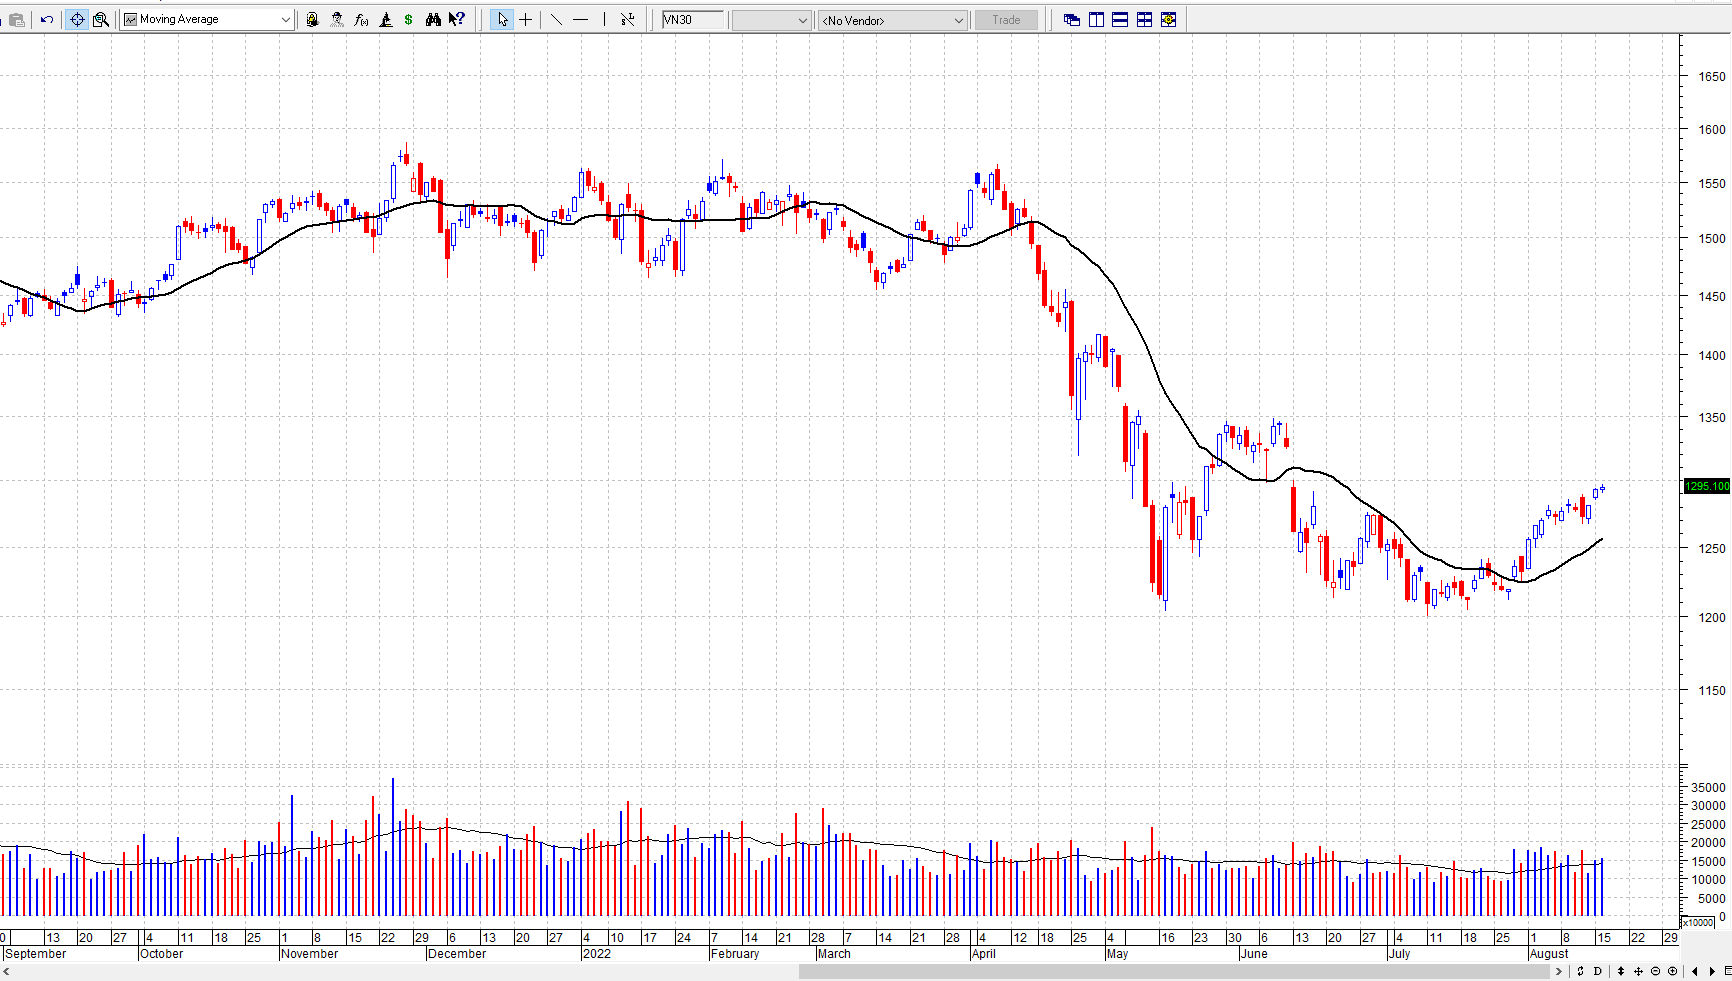Image resolution: width=1732 pixels, height=981 pixels.
Task: Click the horizontal scrollbar thumb
Action: point(1174,971)
